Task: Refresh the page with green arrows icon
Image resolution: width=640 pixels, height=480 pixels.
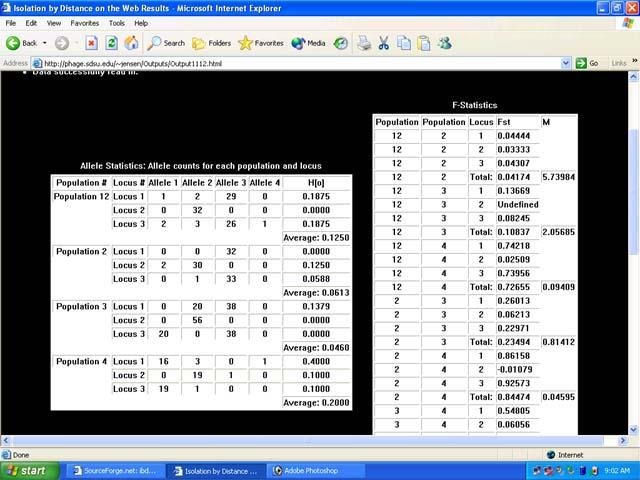Action: point(111,43)
